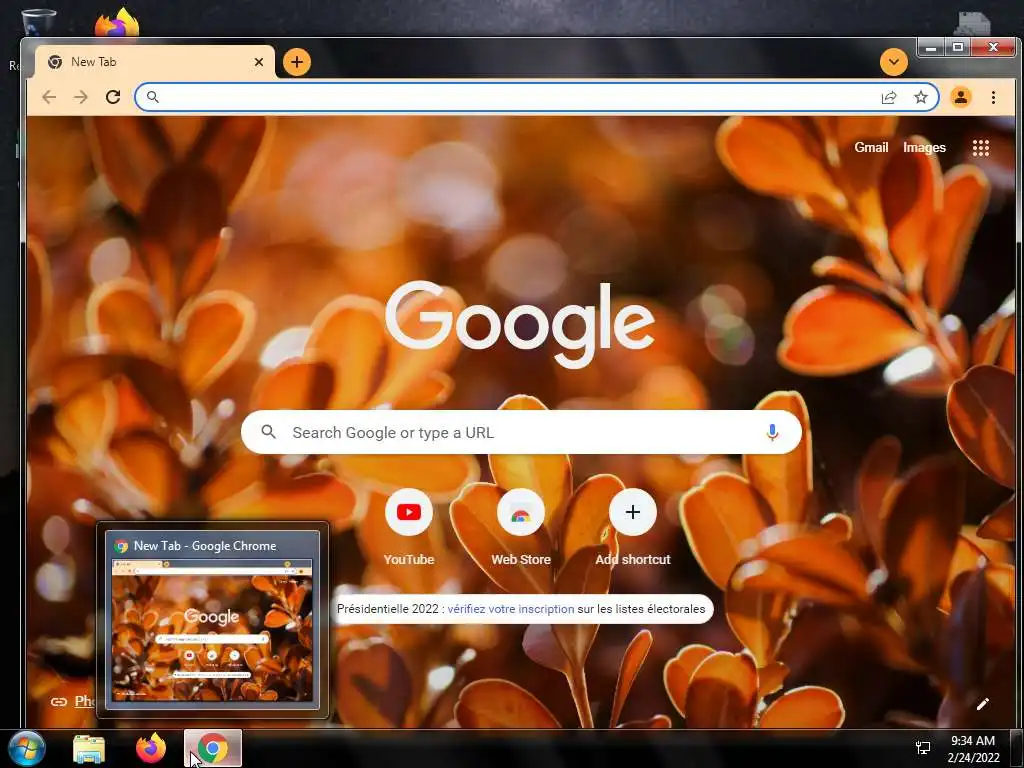1024x768 pixels.
Task: Minimize the Chrome window
Action: click(x=932, y=48)
